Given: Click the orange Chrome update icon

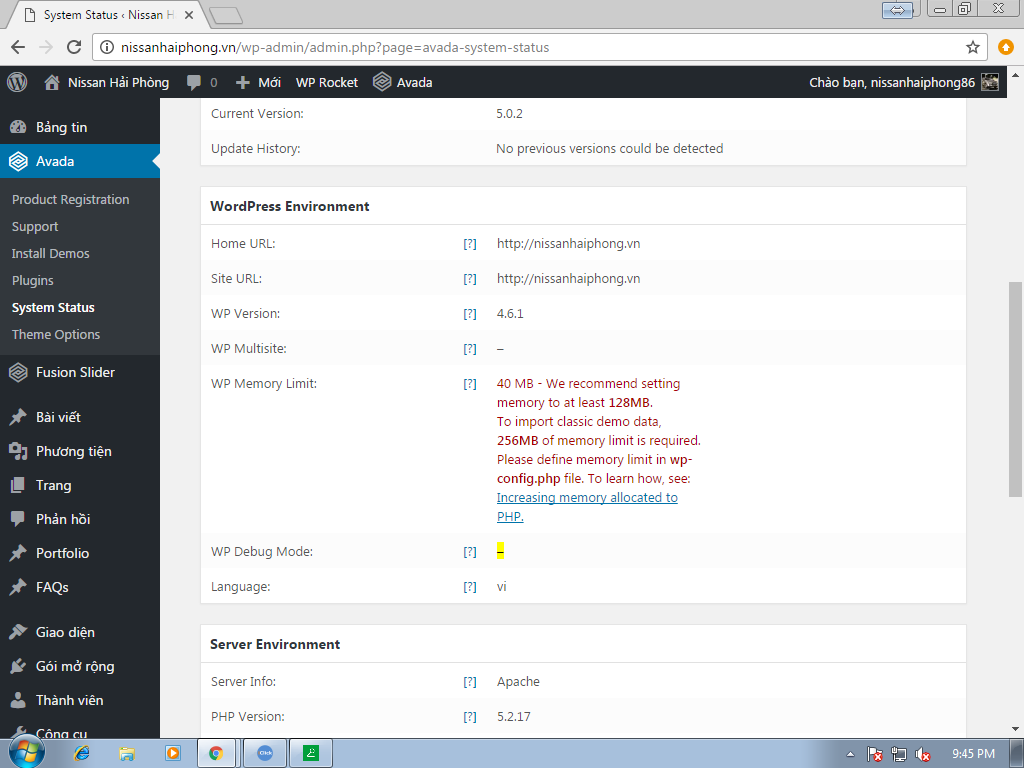Looking at the screenshot, I should (x=1006, y=47).
